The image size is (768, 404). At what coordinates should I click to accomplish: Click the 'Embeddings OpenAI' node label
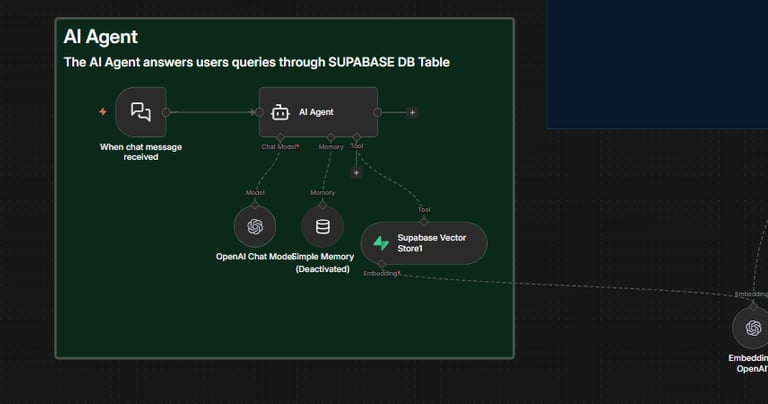[x=748, y=363]
